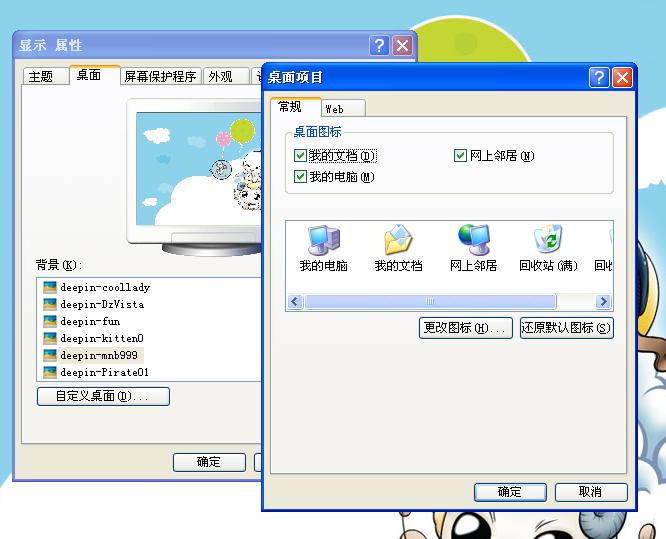The height and width of the screenshot is (539, 666).
Task: Switch to the Web tab
Action: click(343, 109)
